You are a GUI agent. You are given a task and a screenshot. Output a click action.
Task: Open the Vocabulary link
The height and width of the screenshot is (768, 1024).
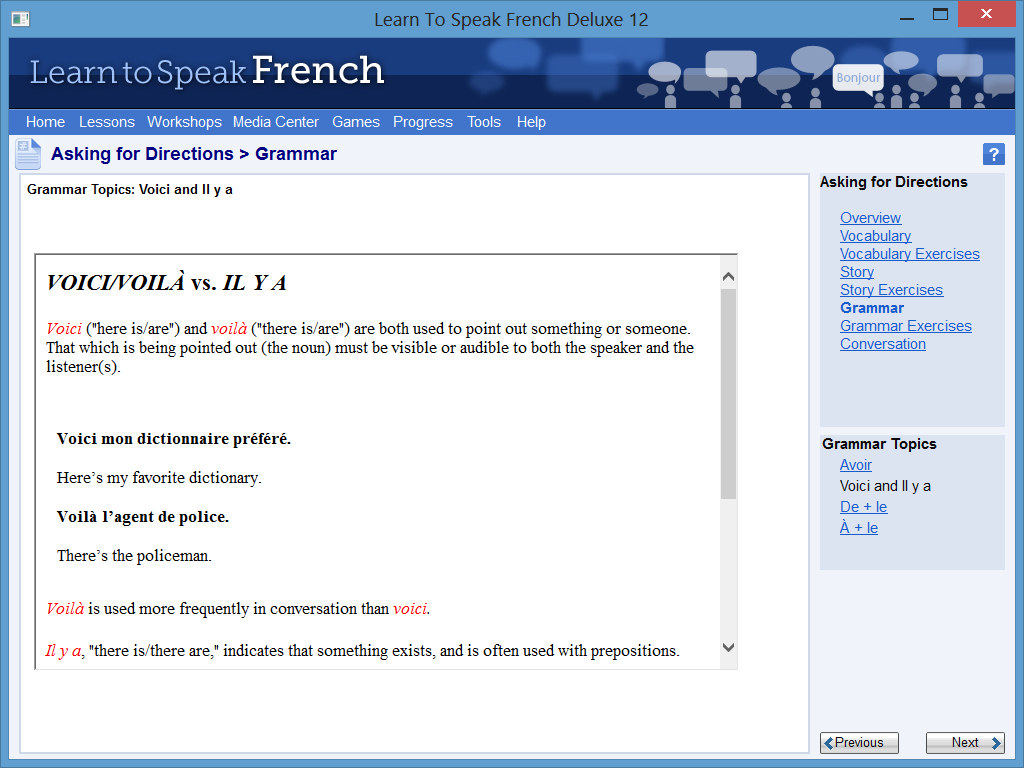point(875,236)
